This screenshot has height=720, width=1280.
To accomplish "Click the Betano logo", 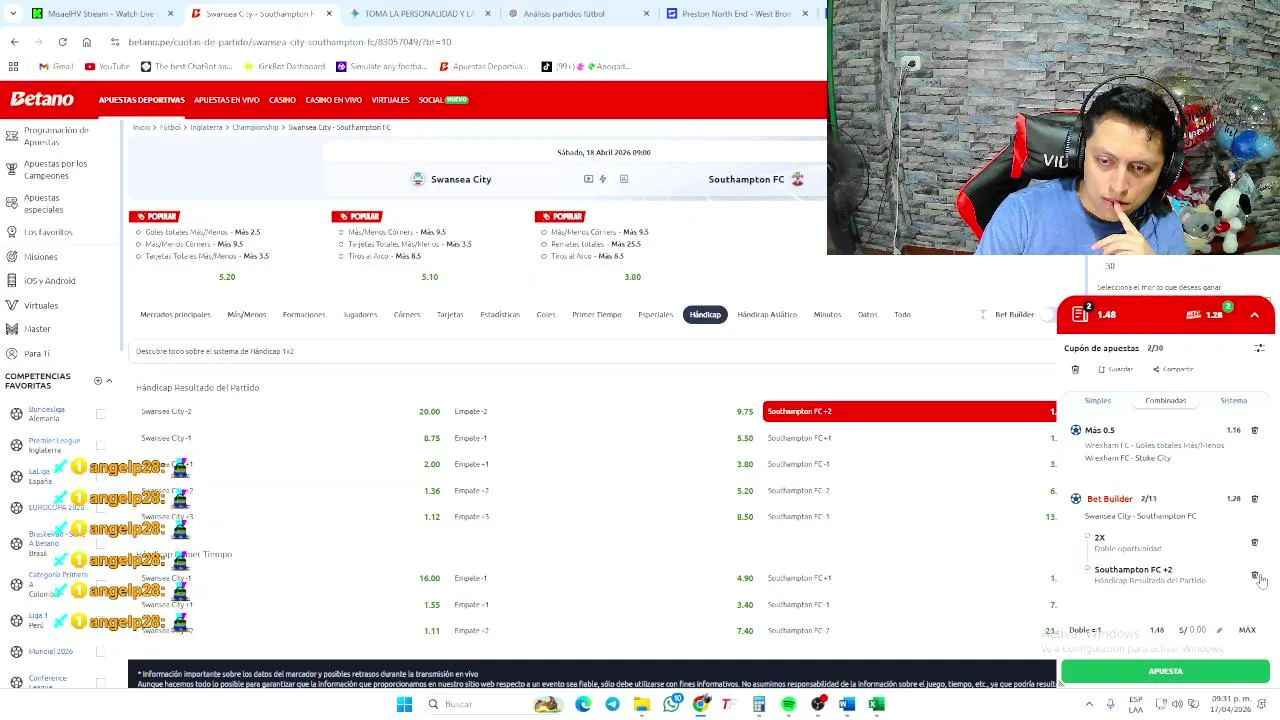I will click(x=42, y=99).
